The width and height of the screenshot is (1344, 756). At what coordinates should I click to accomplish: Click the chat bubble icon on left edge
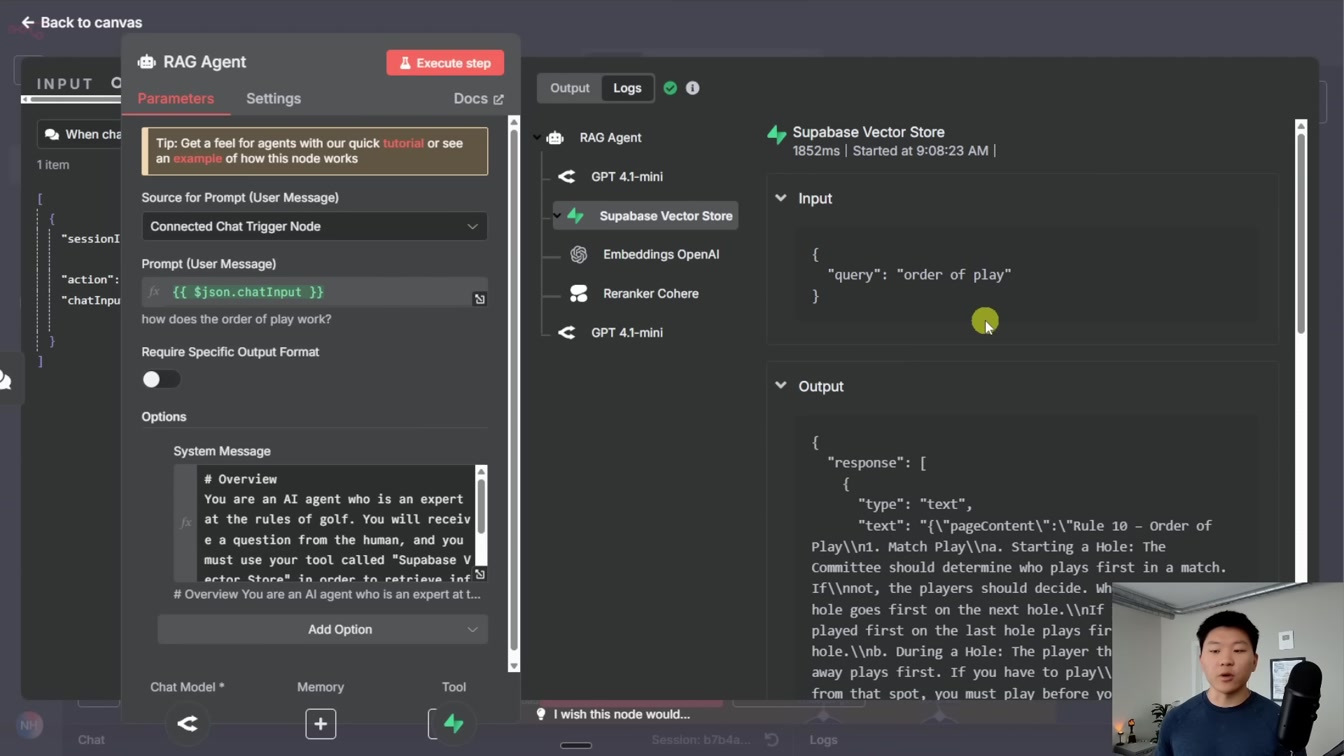pyautogui.click(x=5, y=380)
